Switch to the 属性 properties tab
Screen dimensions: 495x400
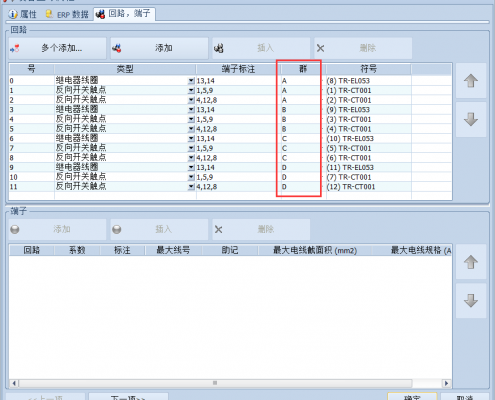[22, 14]
